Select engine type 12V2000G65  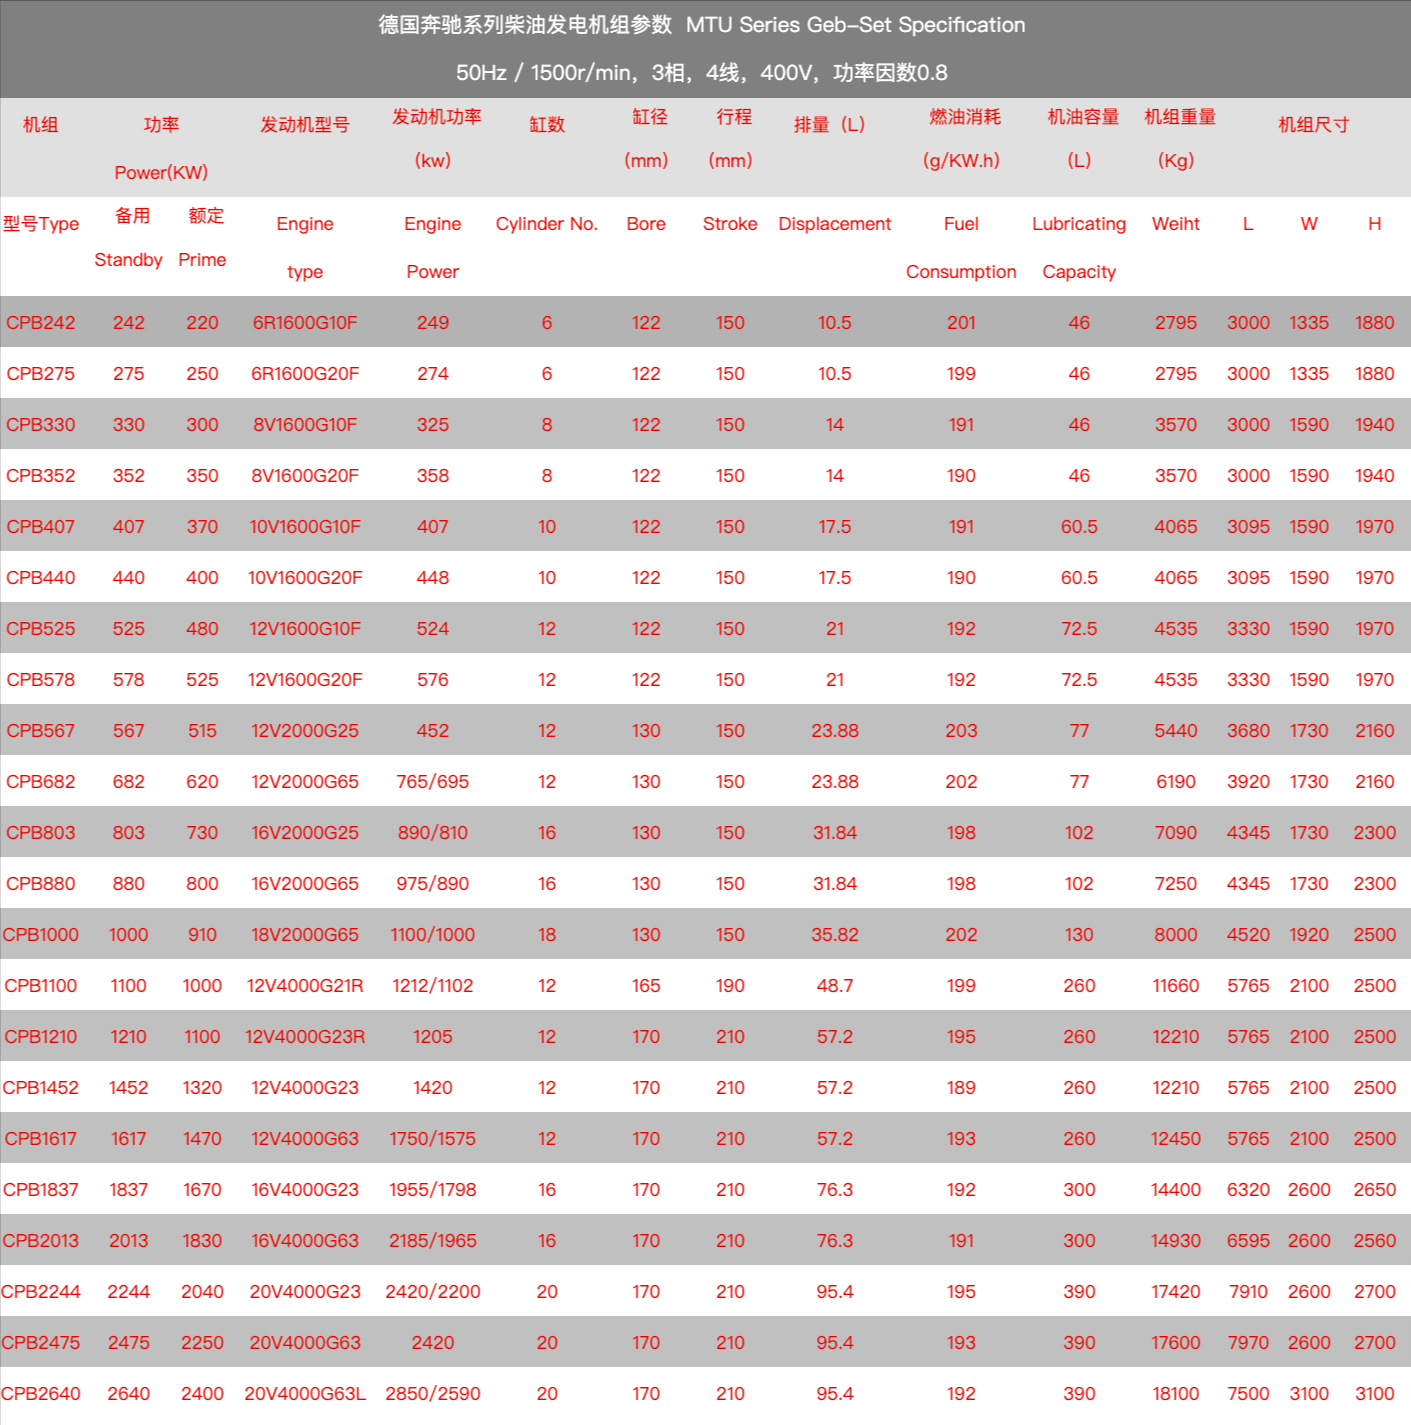tap(305, 782)
